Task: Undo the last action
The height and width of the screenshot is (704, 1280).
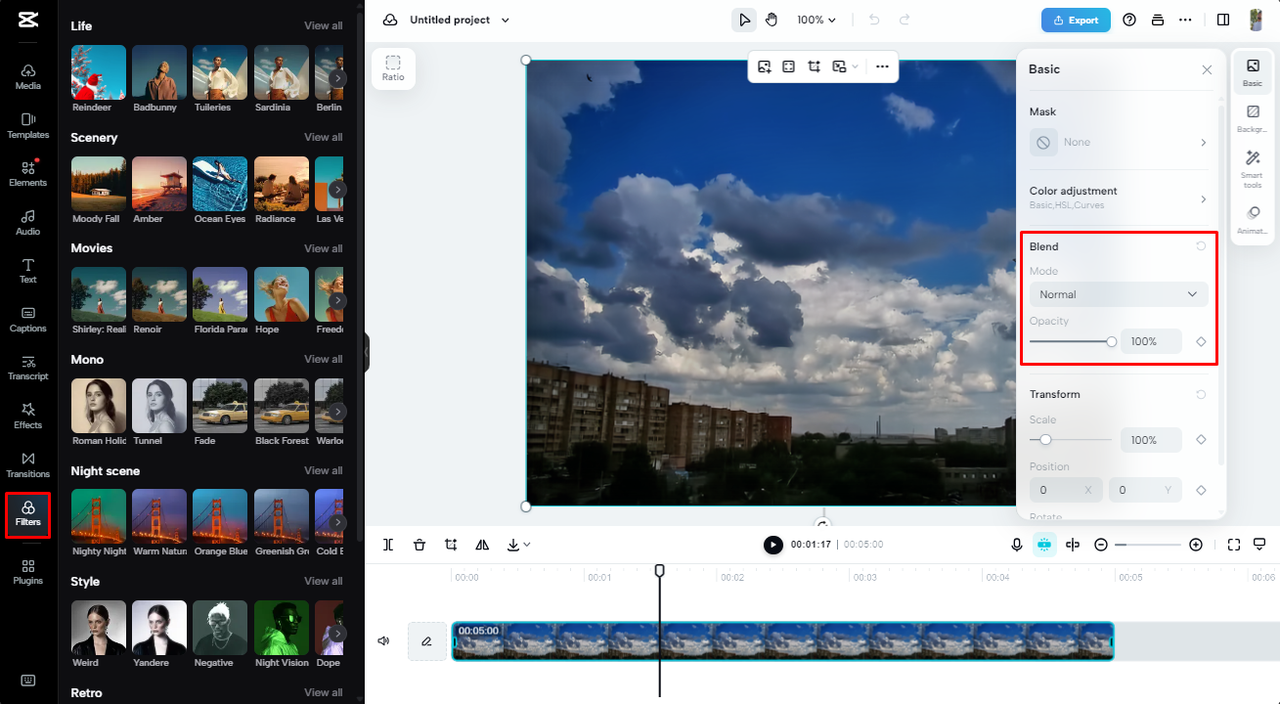Action: click(x=874, y=20)
